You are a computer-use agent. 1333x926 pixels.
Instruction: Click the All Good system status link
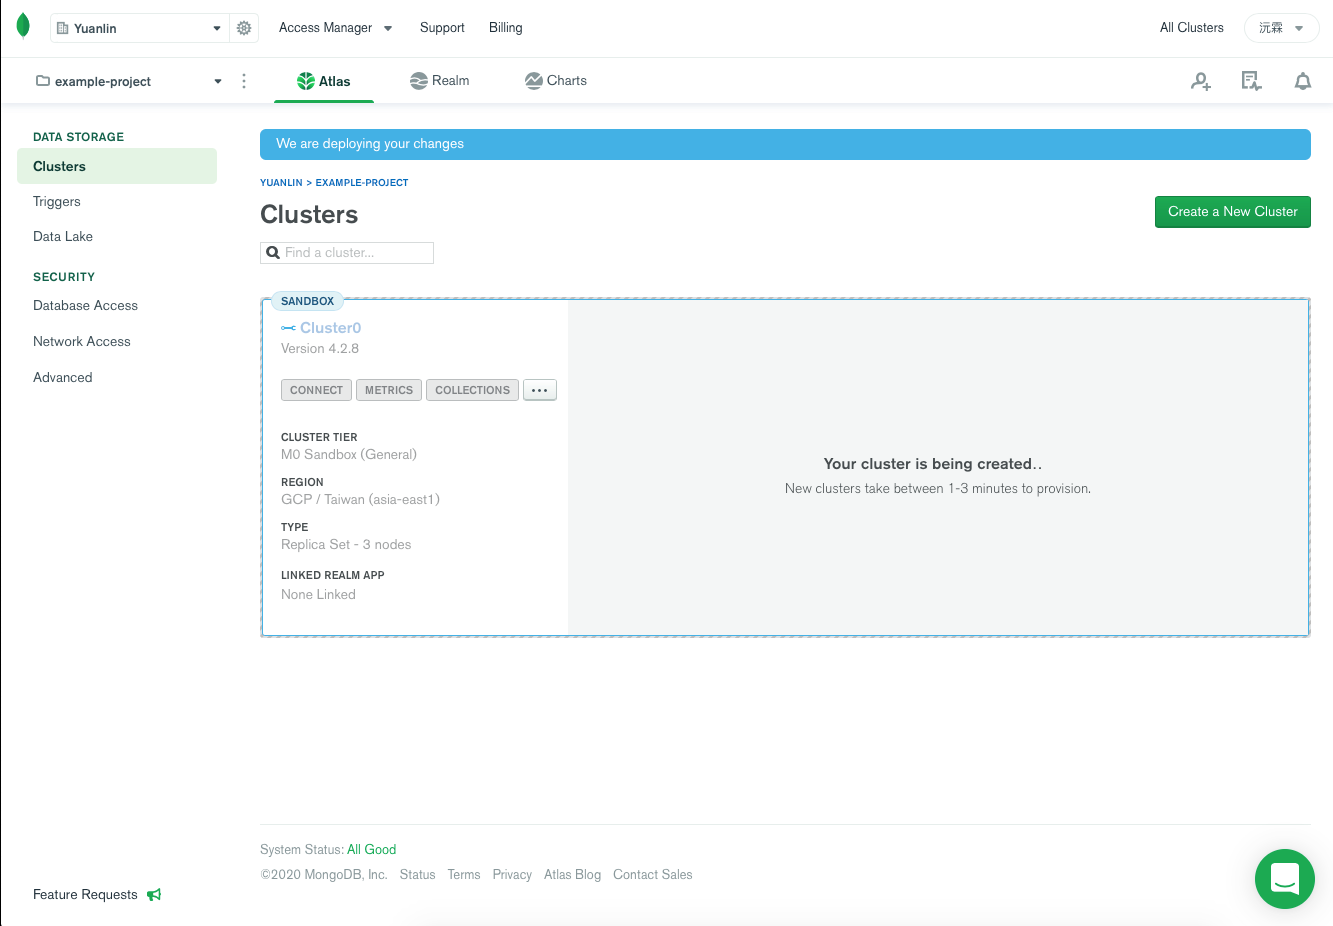click(x=371, y=849)
